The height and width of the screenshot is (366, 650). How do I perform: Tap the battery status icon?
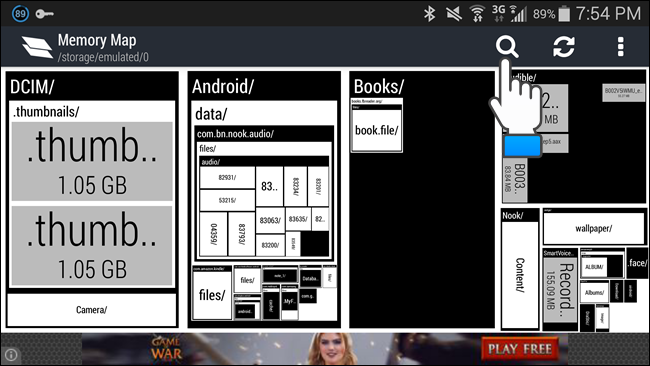[x=564, y=14]
